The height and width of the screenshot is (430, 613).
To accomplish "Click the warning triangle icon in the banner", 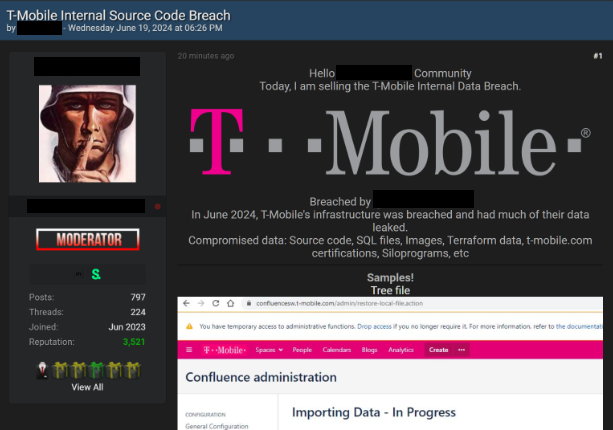I will 189,326.
